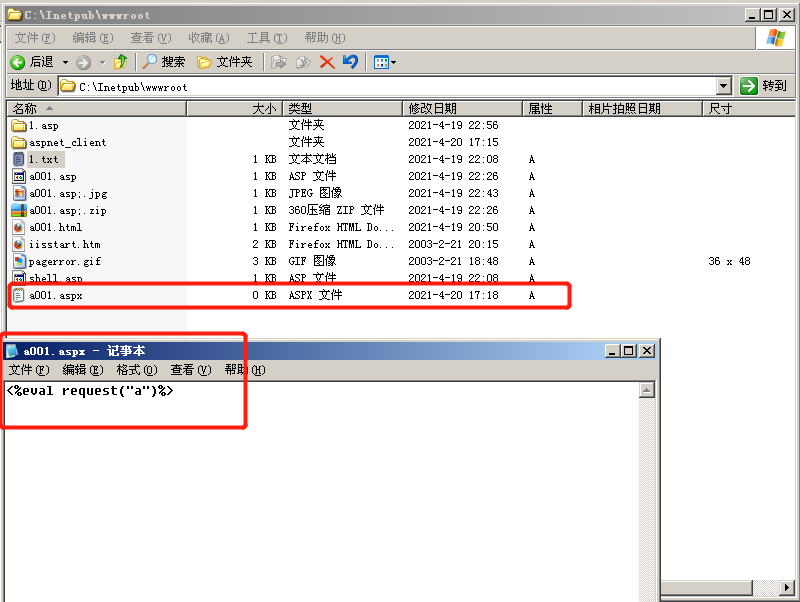Toggle the Folders pane button
The image size is (800, 602).
pos(225,62)
